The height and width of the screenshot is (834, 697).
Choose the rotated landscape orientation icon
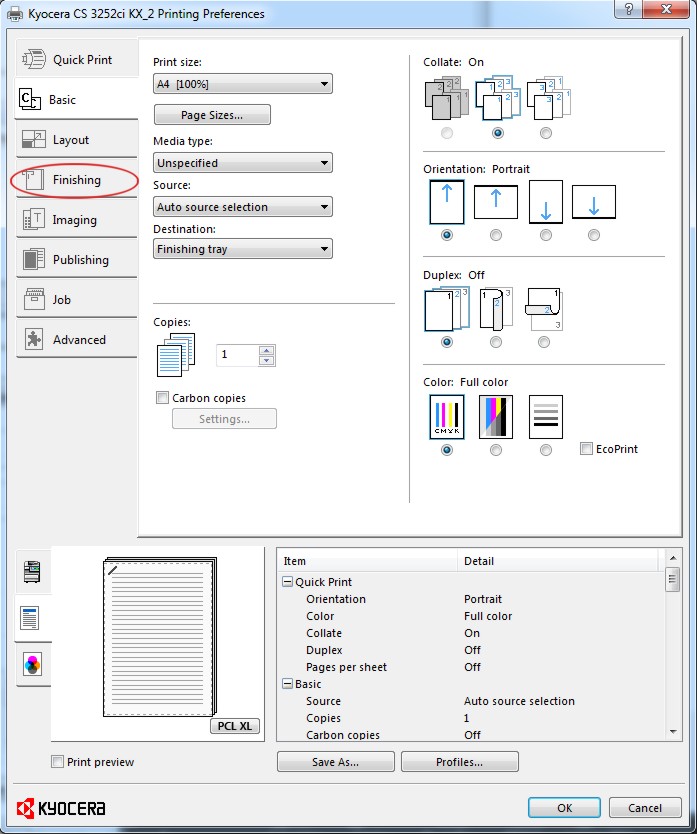[x=594, y=202]
